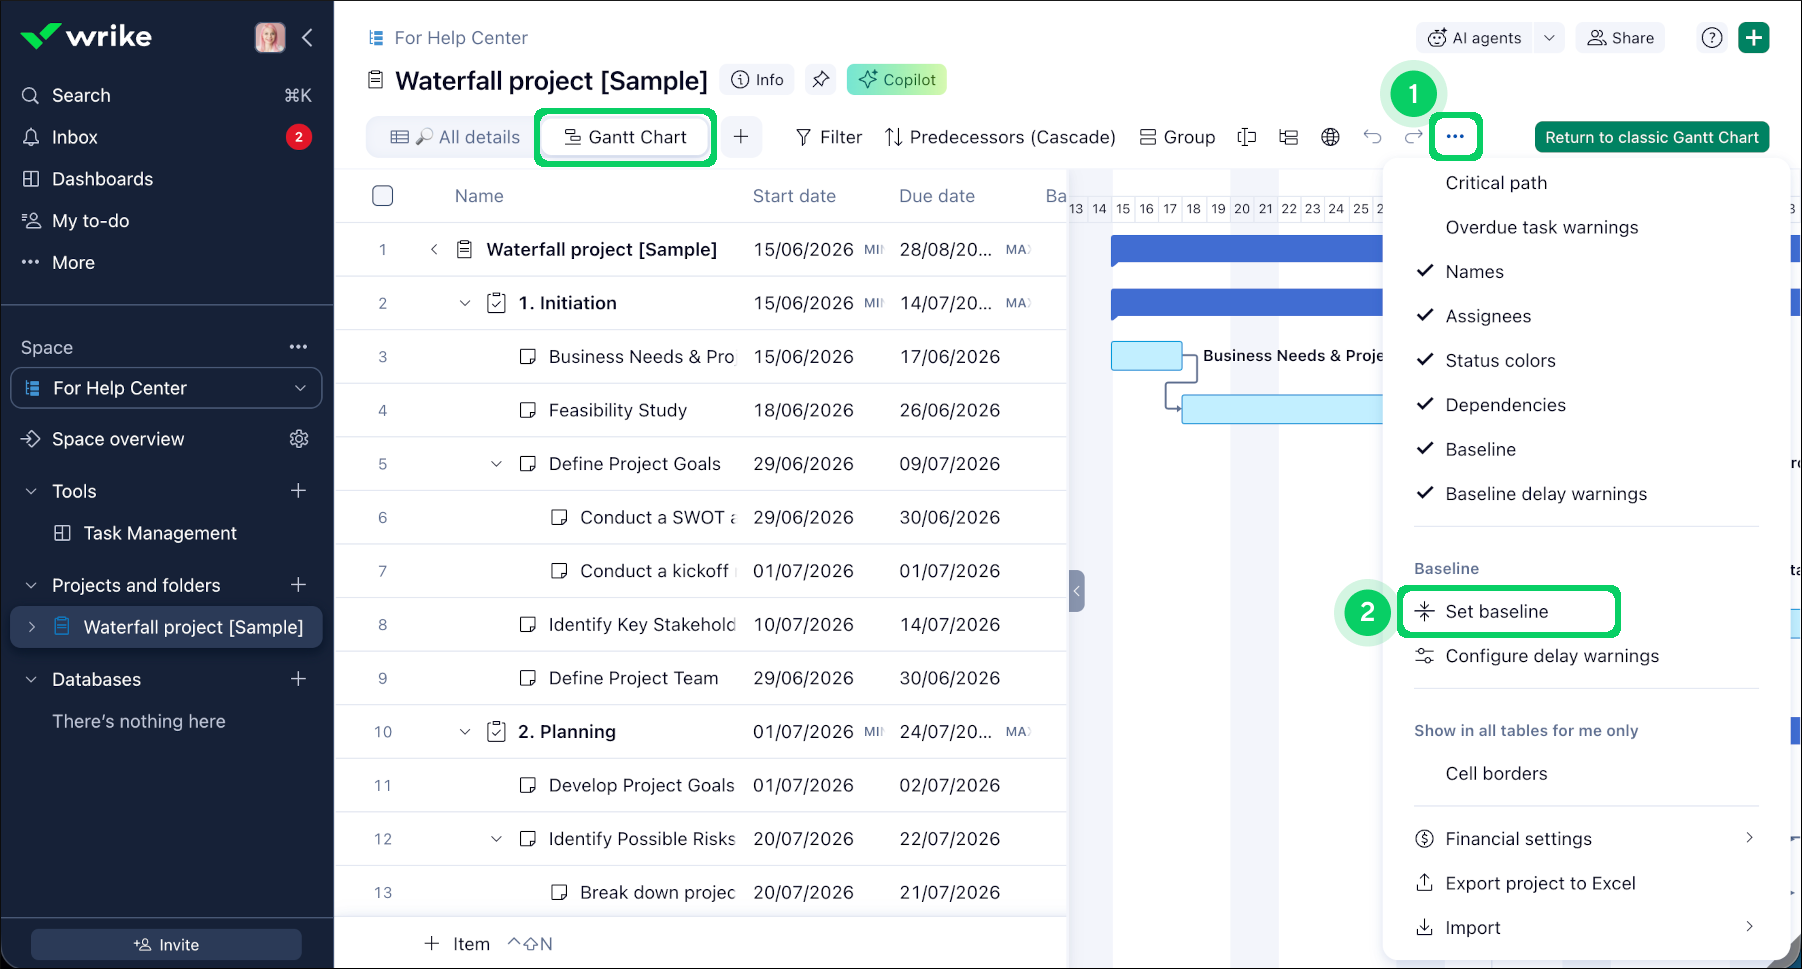Pin the project with the pin icon

821,80
